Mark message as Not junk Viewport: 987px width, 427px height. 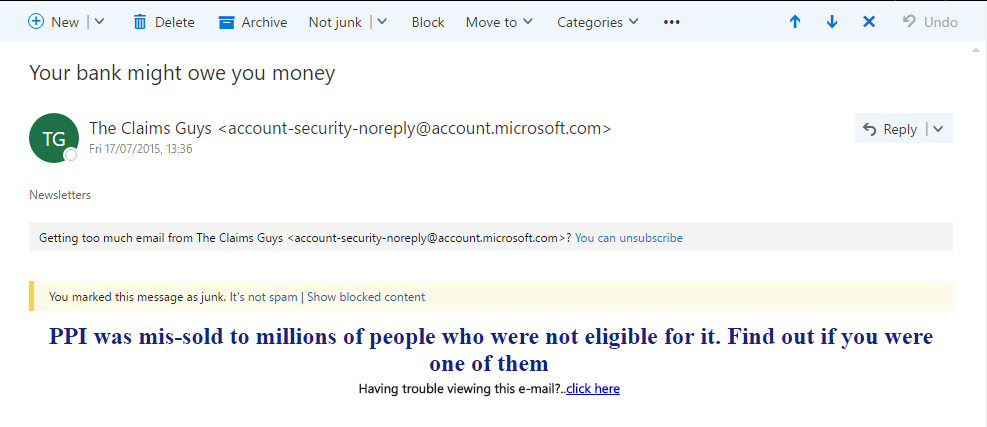(335, 22)
